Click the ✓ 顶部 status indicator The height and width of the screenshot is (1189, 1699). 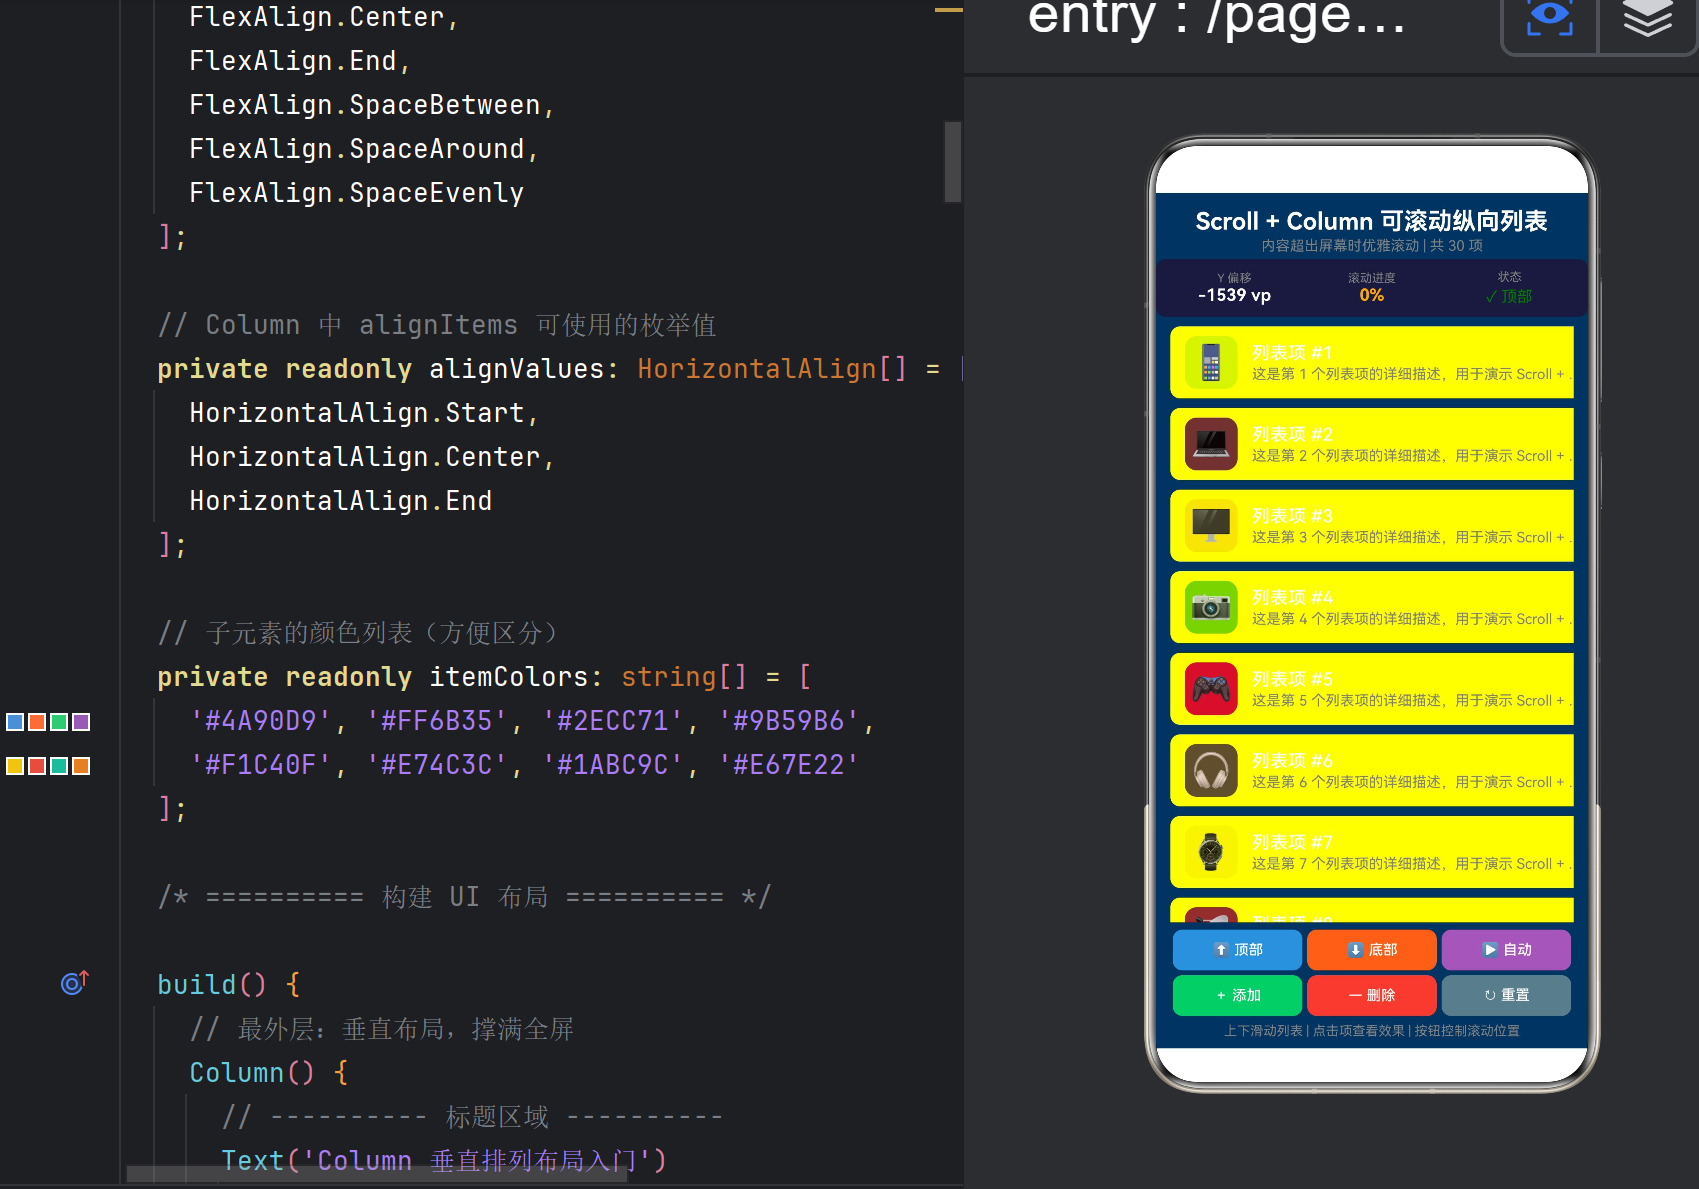tap(1508, 296)
